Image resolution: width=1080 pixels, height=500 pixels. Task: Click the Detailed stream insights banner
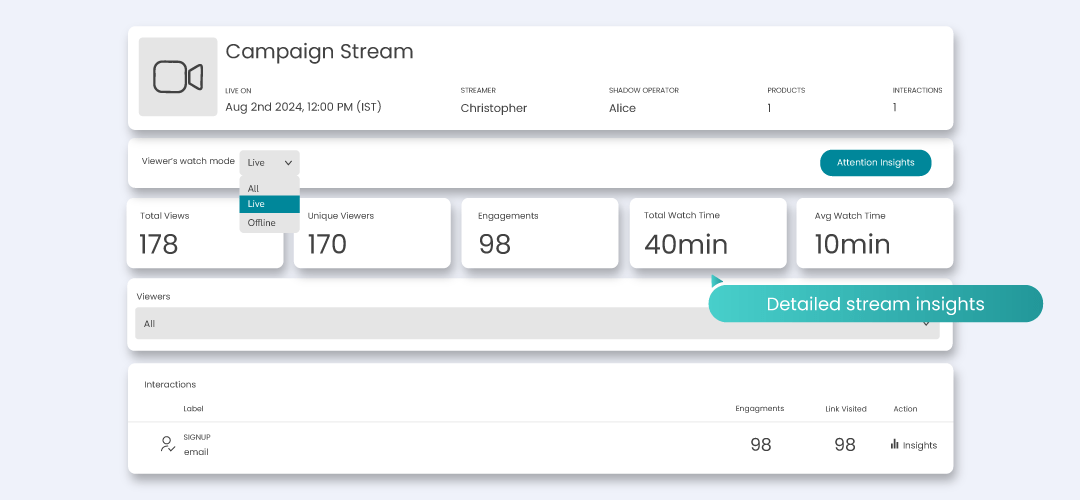pyautogui.click(x=875, y=304)
